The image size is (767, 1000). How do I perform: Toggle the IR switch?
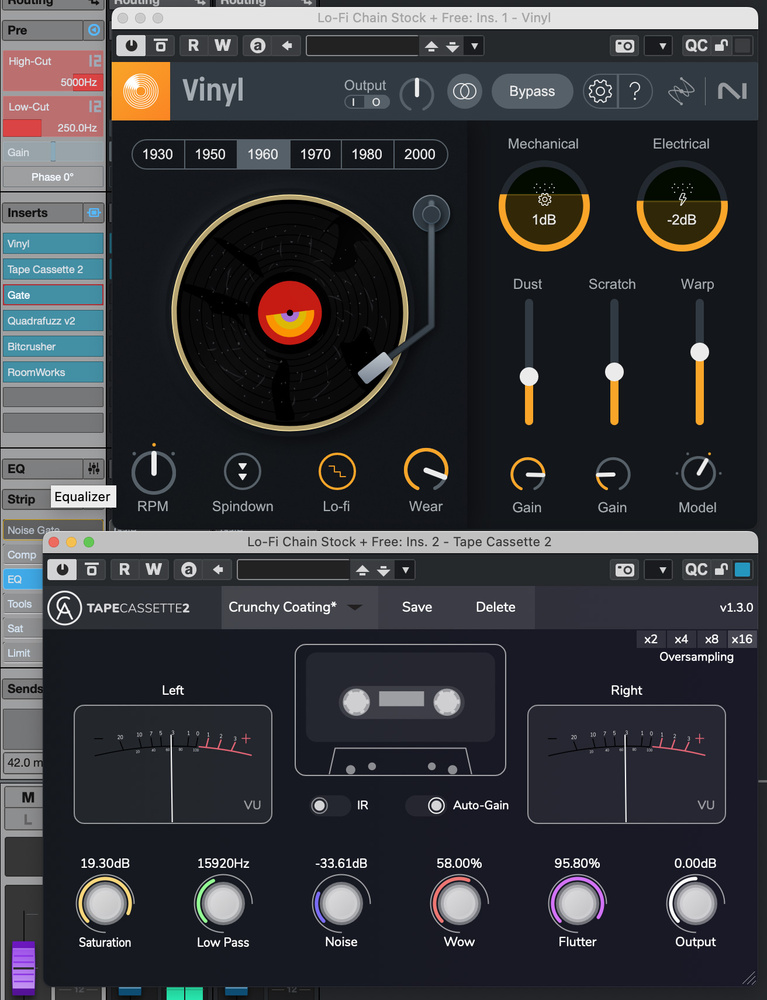pos(329,805)
